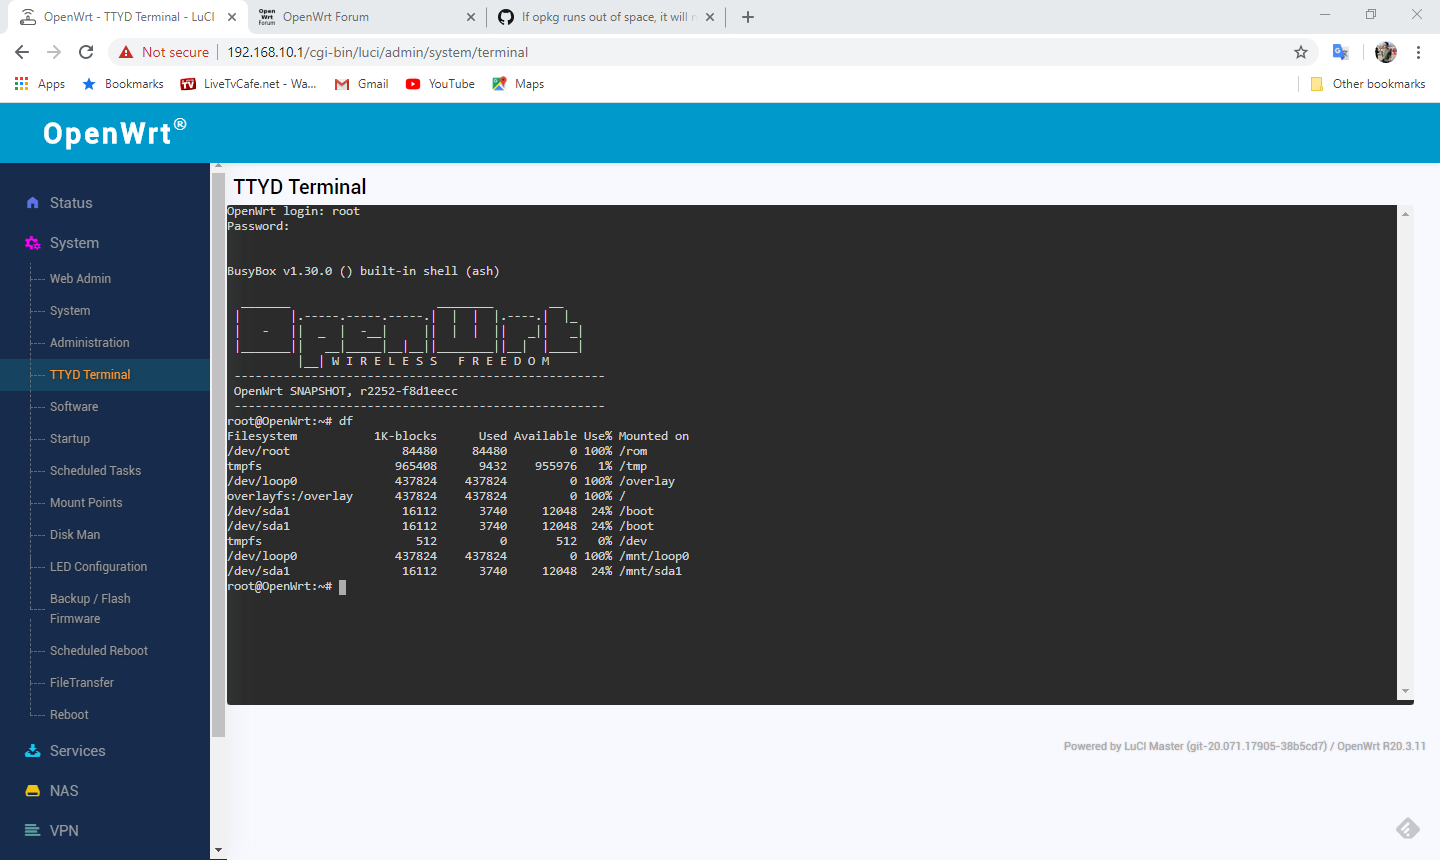Click the System gears icon
This screenshot has height=860, width=1440.
32,243
